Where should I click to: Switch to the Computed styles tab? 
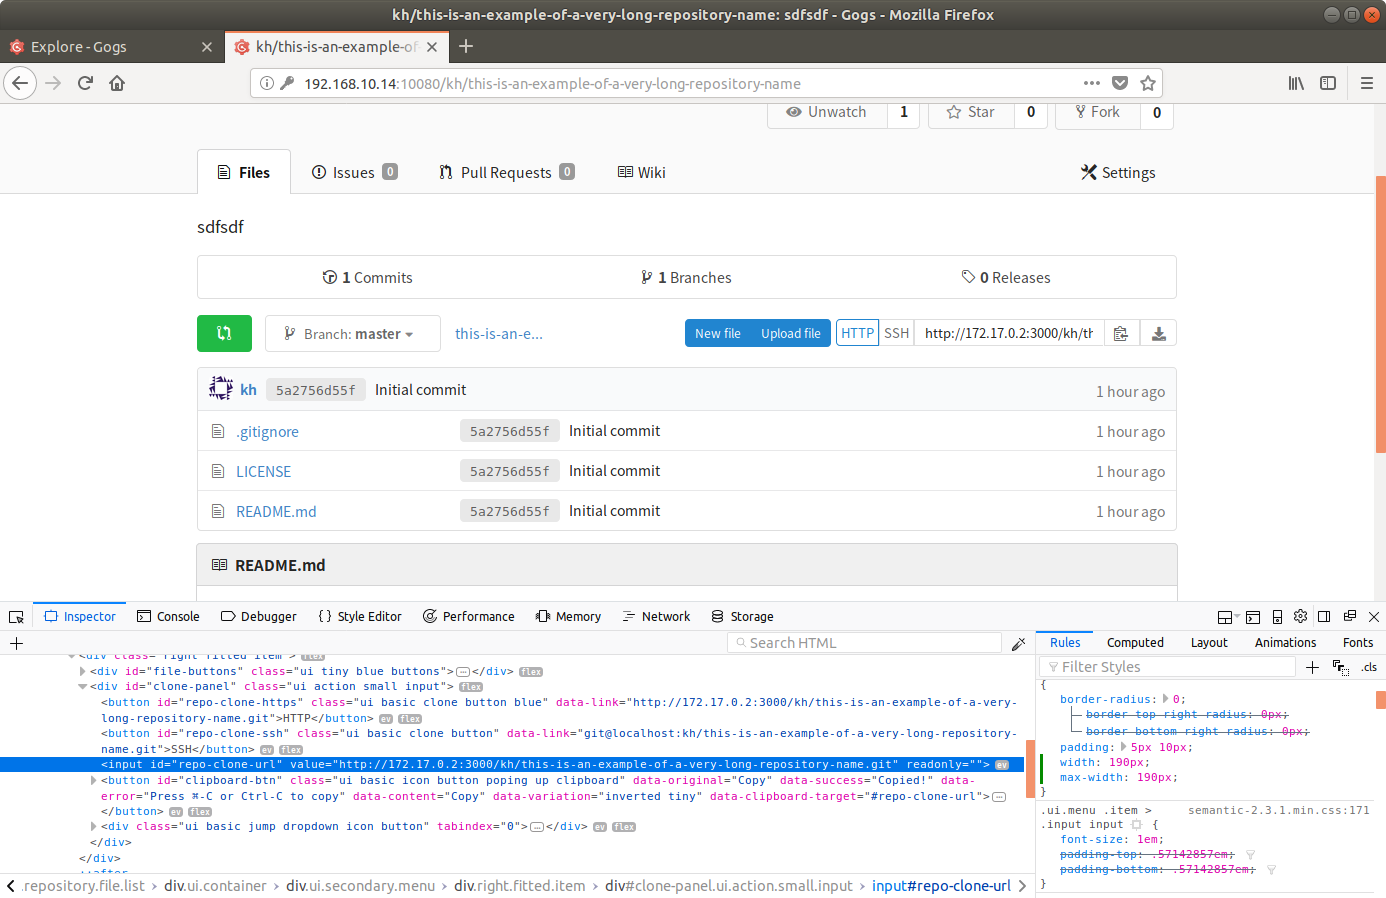(1135, 643)
